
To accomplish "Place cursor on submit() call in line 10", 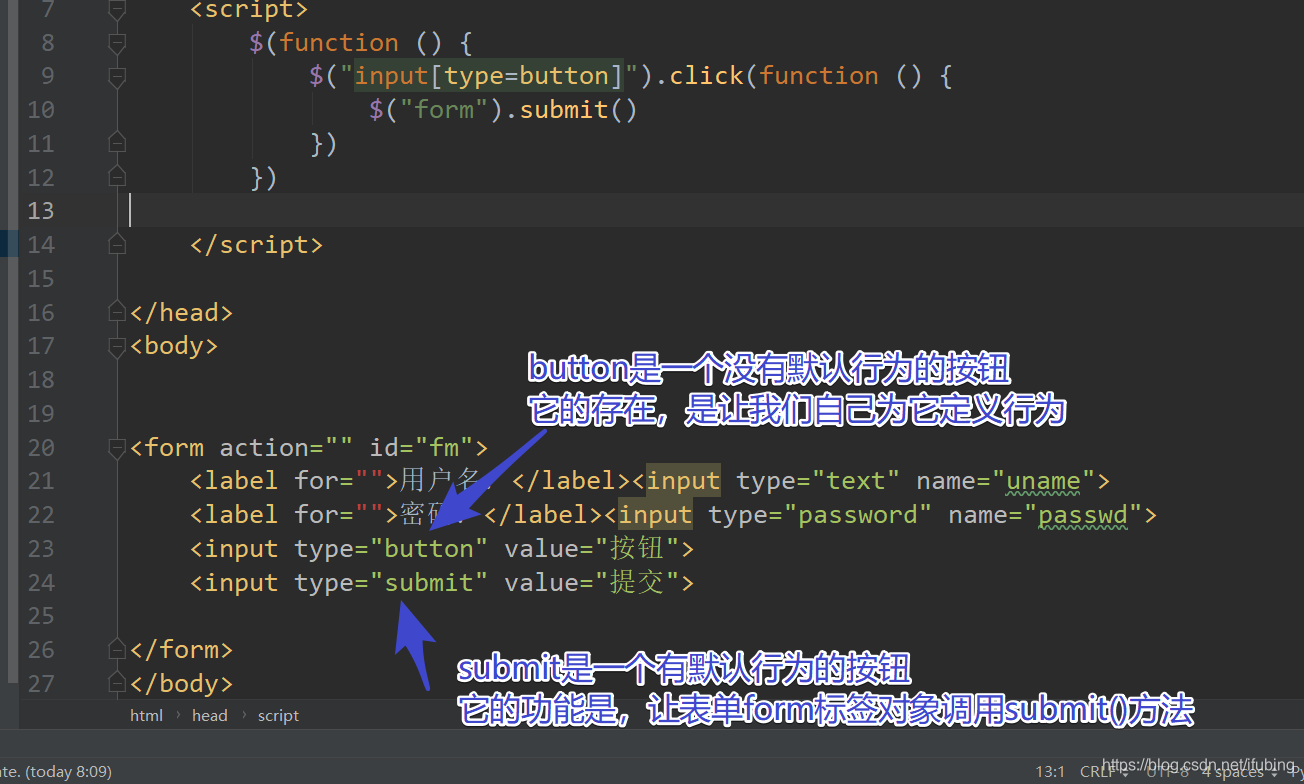I will coord(578,110).
